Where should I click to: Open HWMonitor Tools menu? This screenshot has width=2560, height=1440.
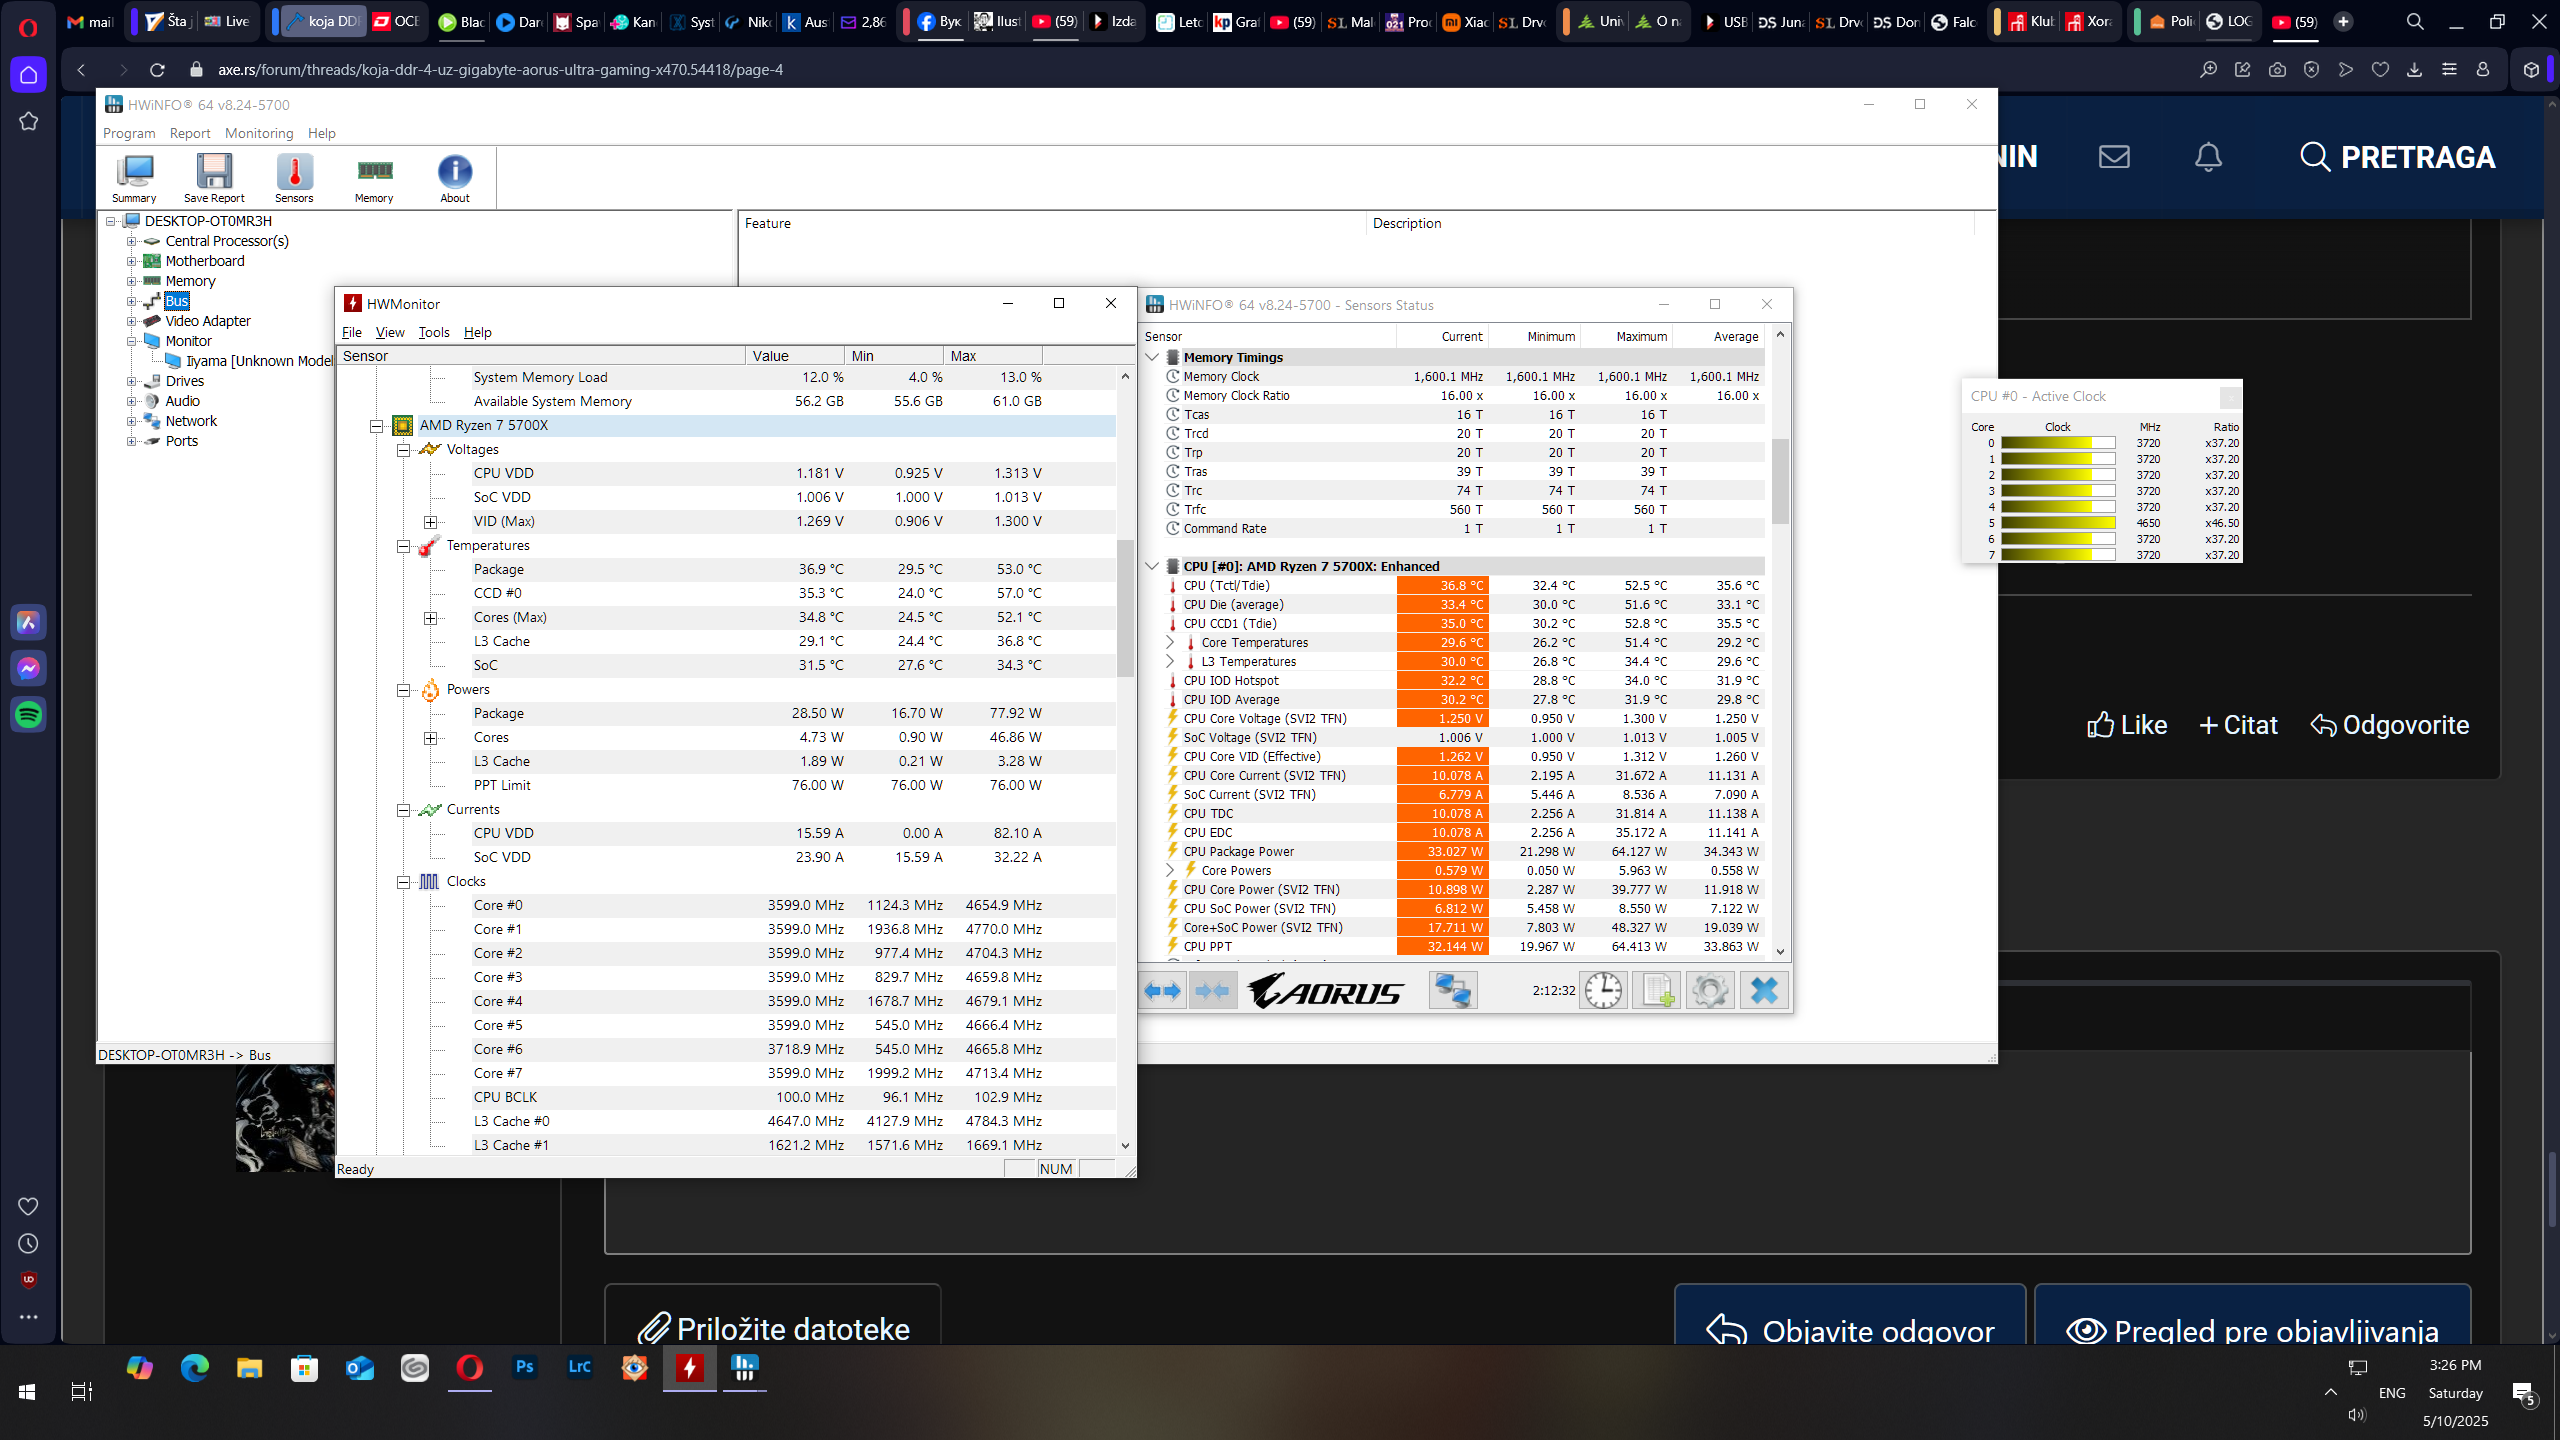click(434, 332)
